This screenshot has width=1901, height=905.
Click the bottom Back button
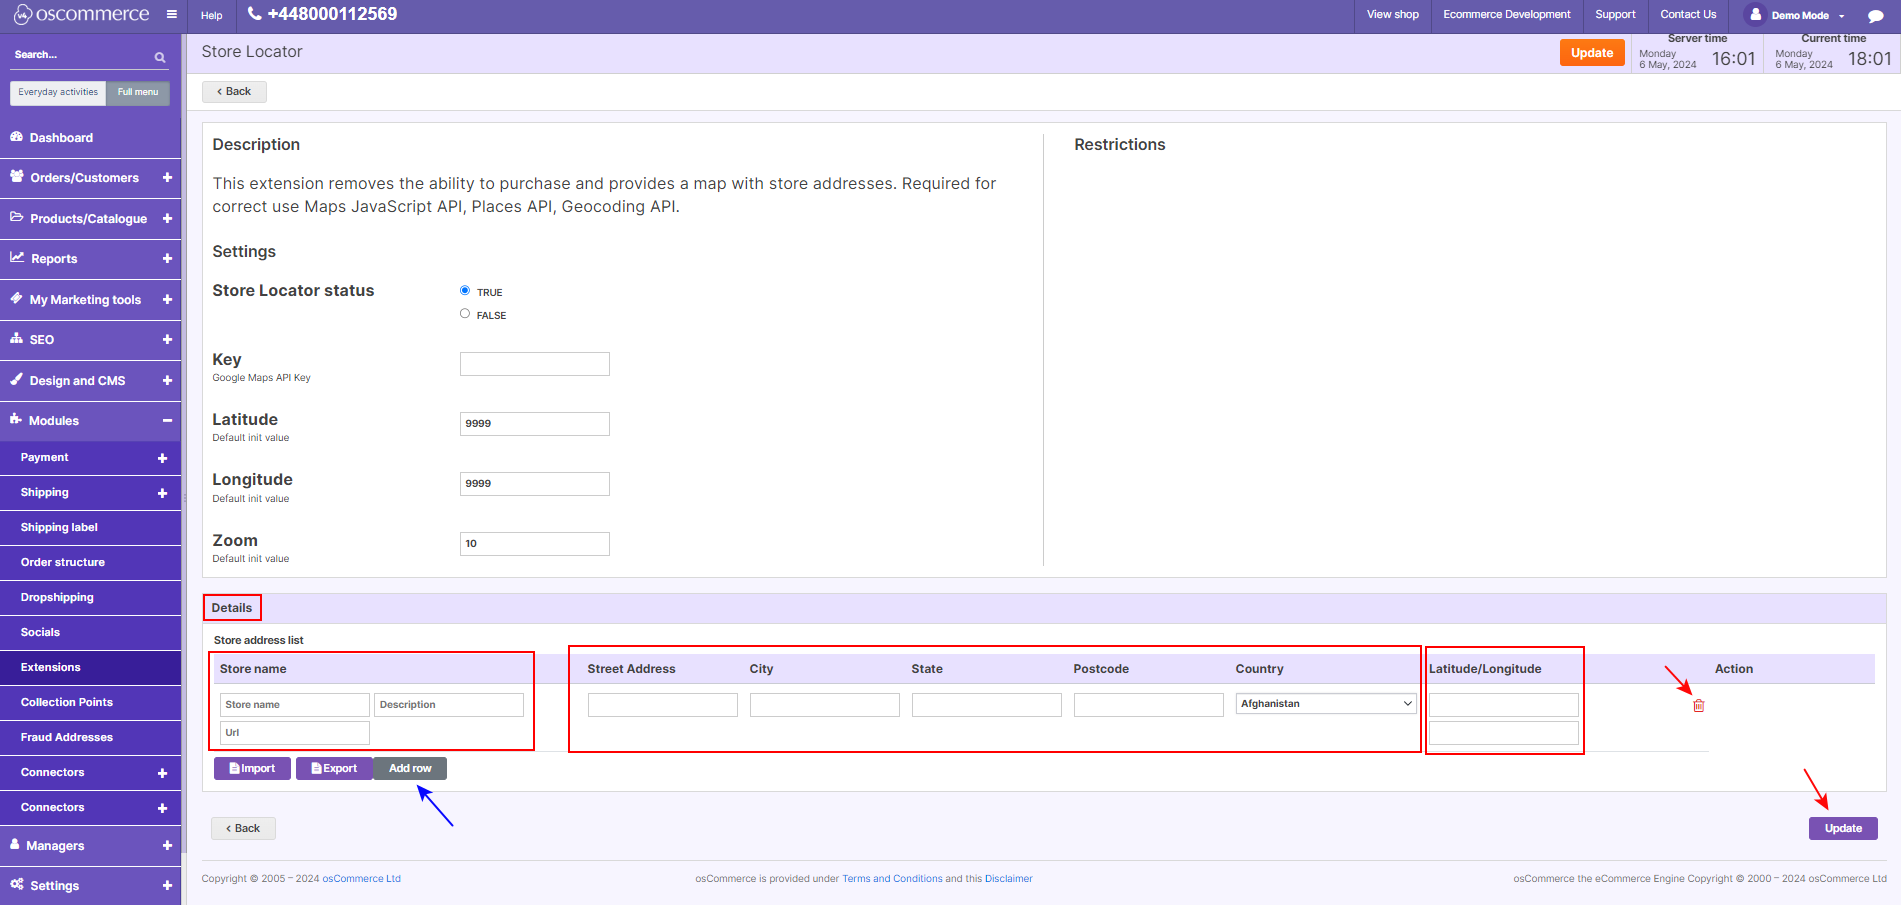click(243, 828)
